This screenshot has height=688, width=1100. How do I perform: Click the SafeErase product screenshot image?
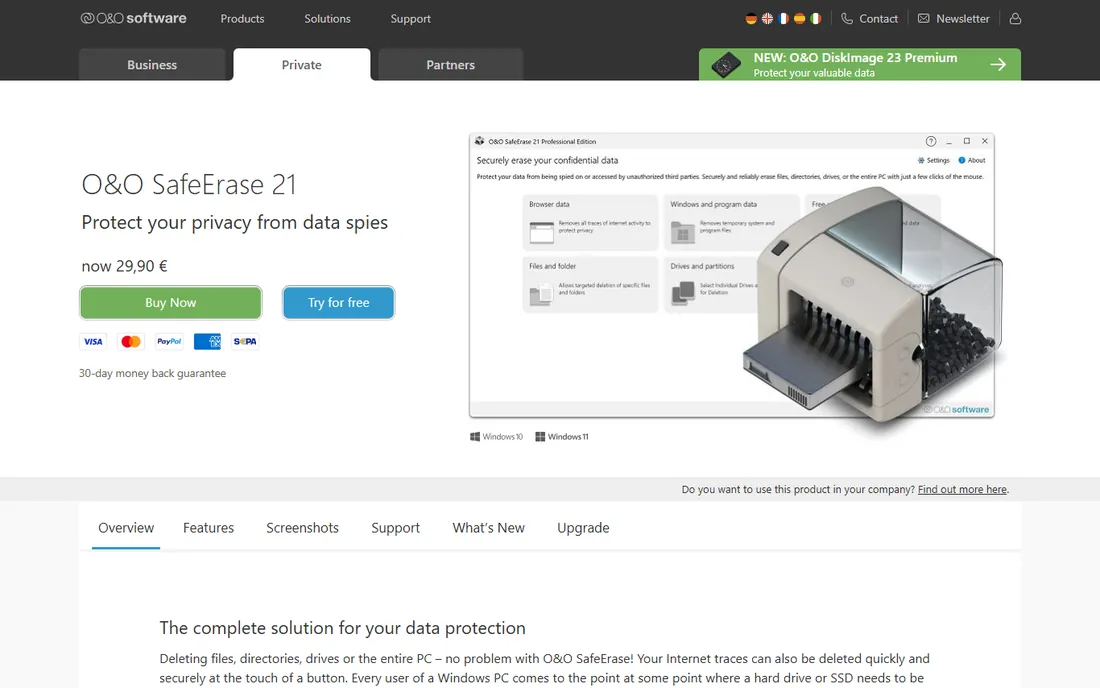[x=735, y=288]
